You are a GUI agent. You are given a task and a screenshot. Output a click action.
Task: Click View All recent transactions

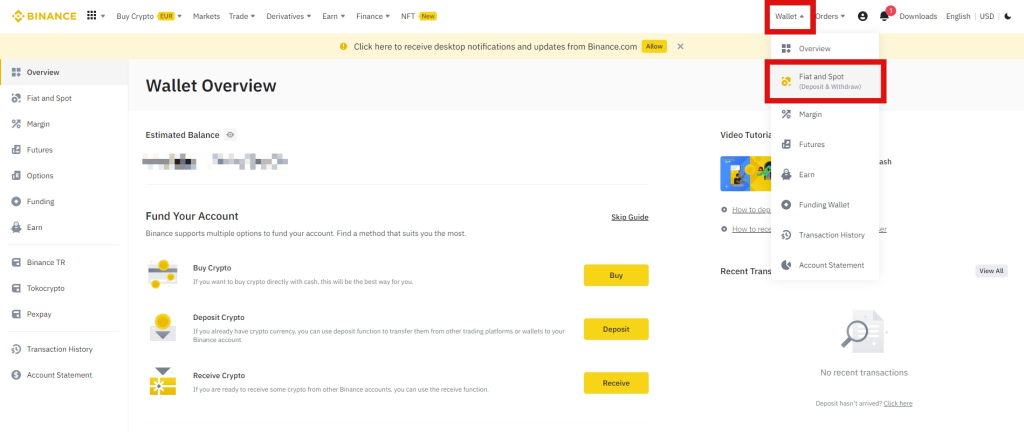pos(991,271)
